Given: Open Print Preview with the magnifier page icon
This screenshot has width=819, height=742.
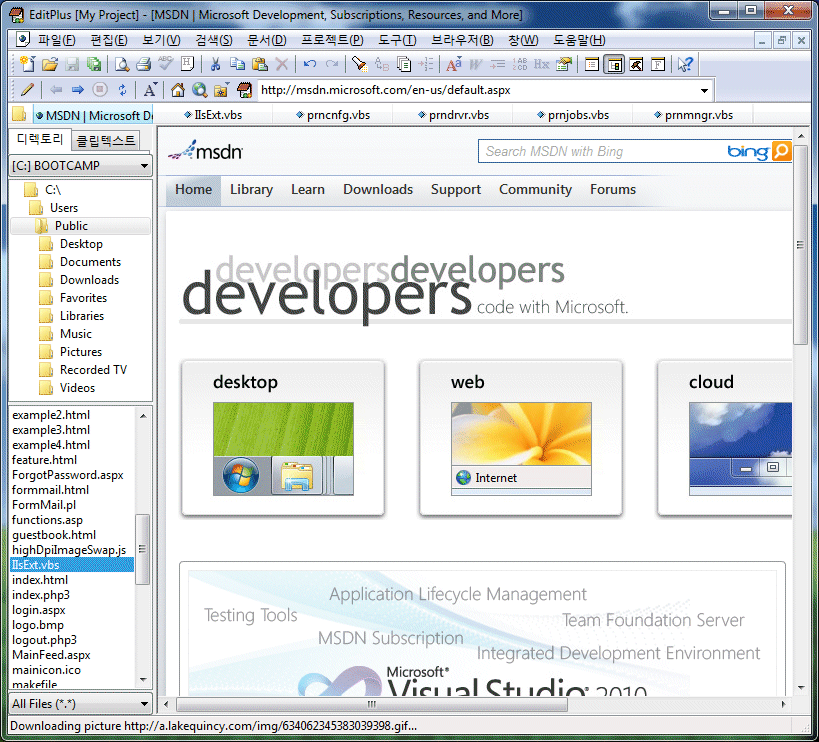Looking at the screenshot, I should pyautogui.click(x=122, y=64).
